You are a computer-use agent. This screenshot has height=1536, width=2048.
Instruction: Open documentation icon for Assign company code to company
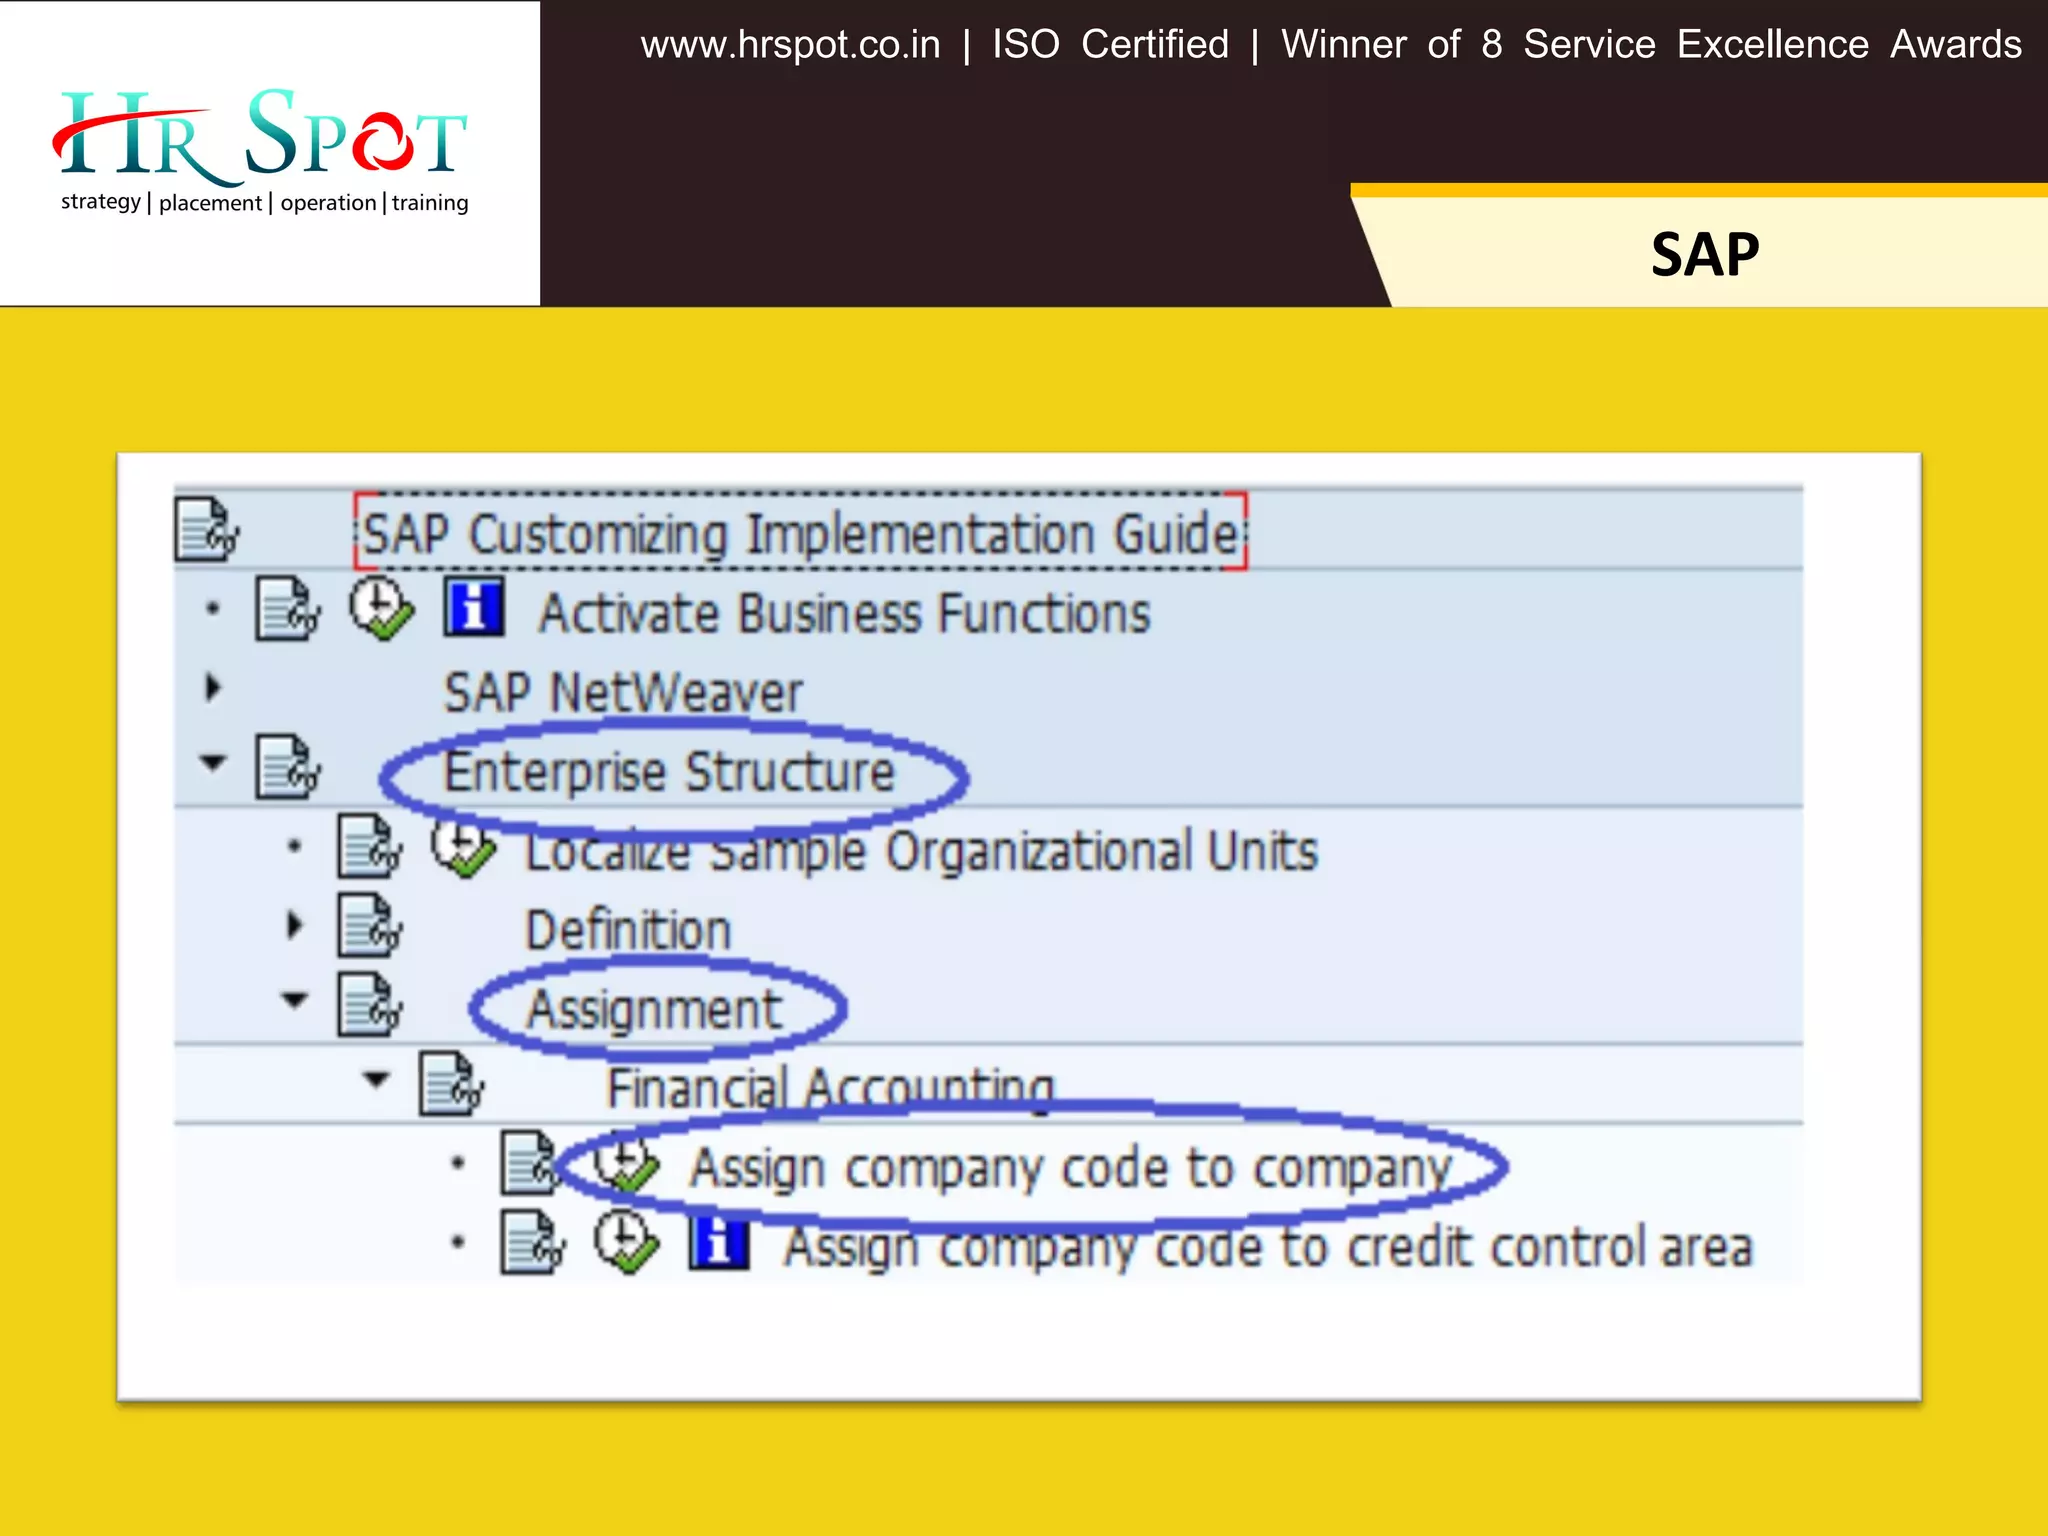(x=530, y=1163)
